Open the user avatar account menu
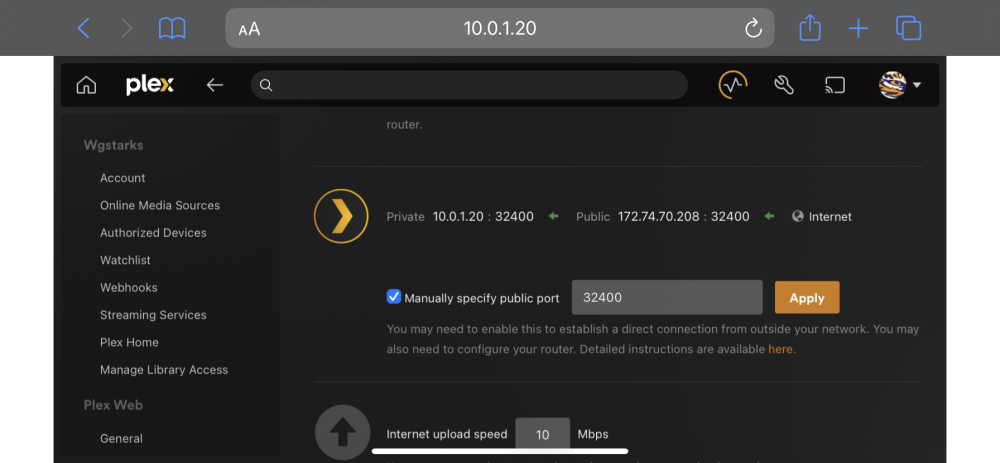Viewport: 1000px width, 463px height. [x=892, y=85]
